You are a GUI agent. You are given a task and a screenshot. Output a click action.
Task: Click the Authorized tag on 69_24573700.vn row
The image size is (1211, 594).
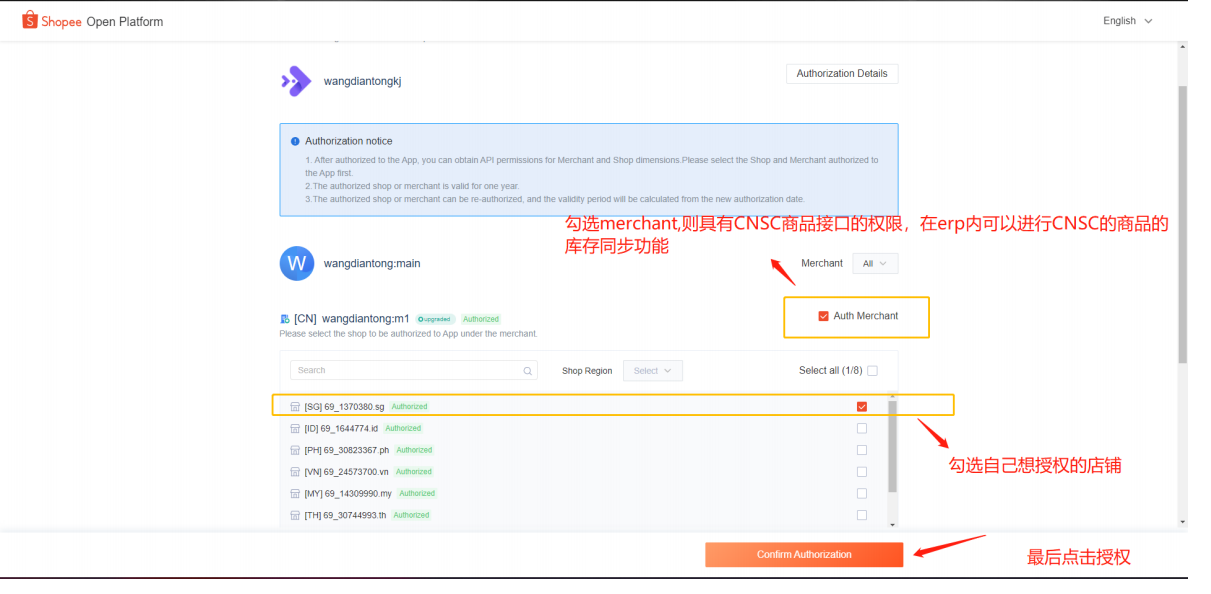tap(413, 472)
